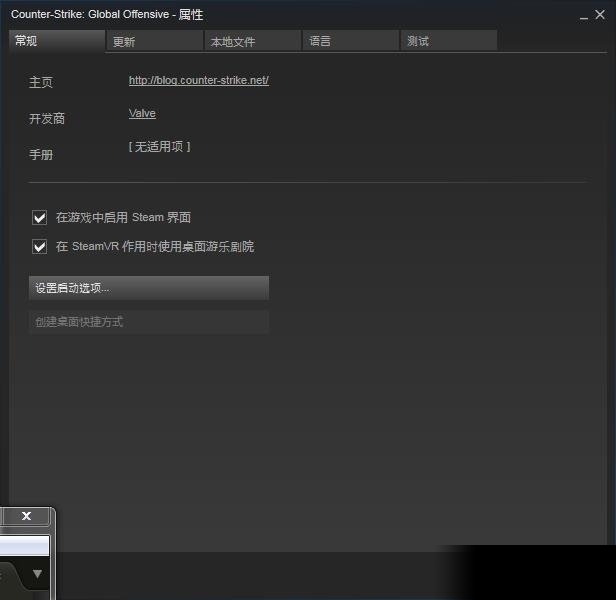Image resolution: width=616 pixels, height=600 pixels.
Task: Expand the dropdown arrow in bottom-left window
Action: click(37, 574)
